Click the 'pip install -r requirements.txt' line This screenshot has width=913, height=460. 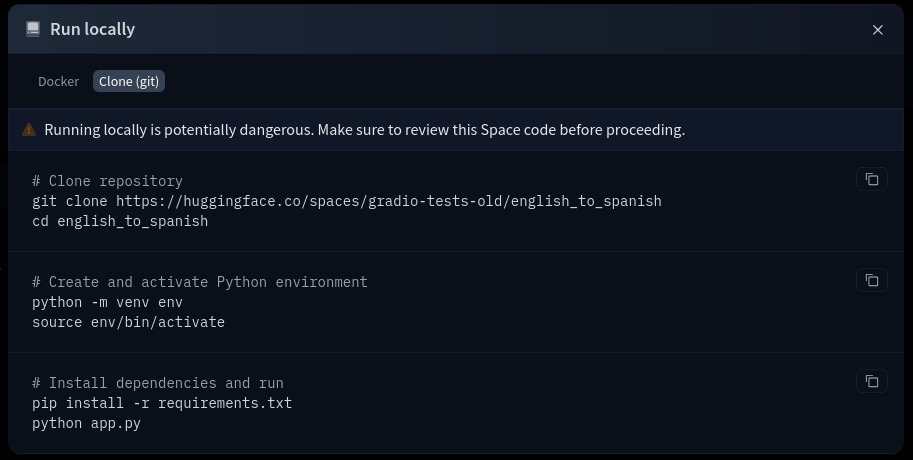(162, 403)
